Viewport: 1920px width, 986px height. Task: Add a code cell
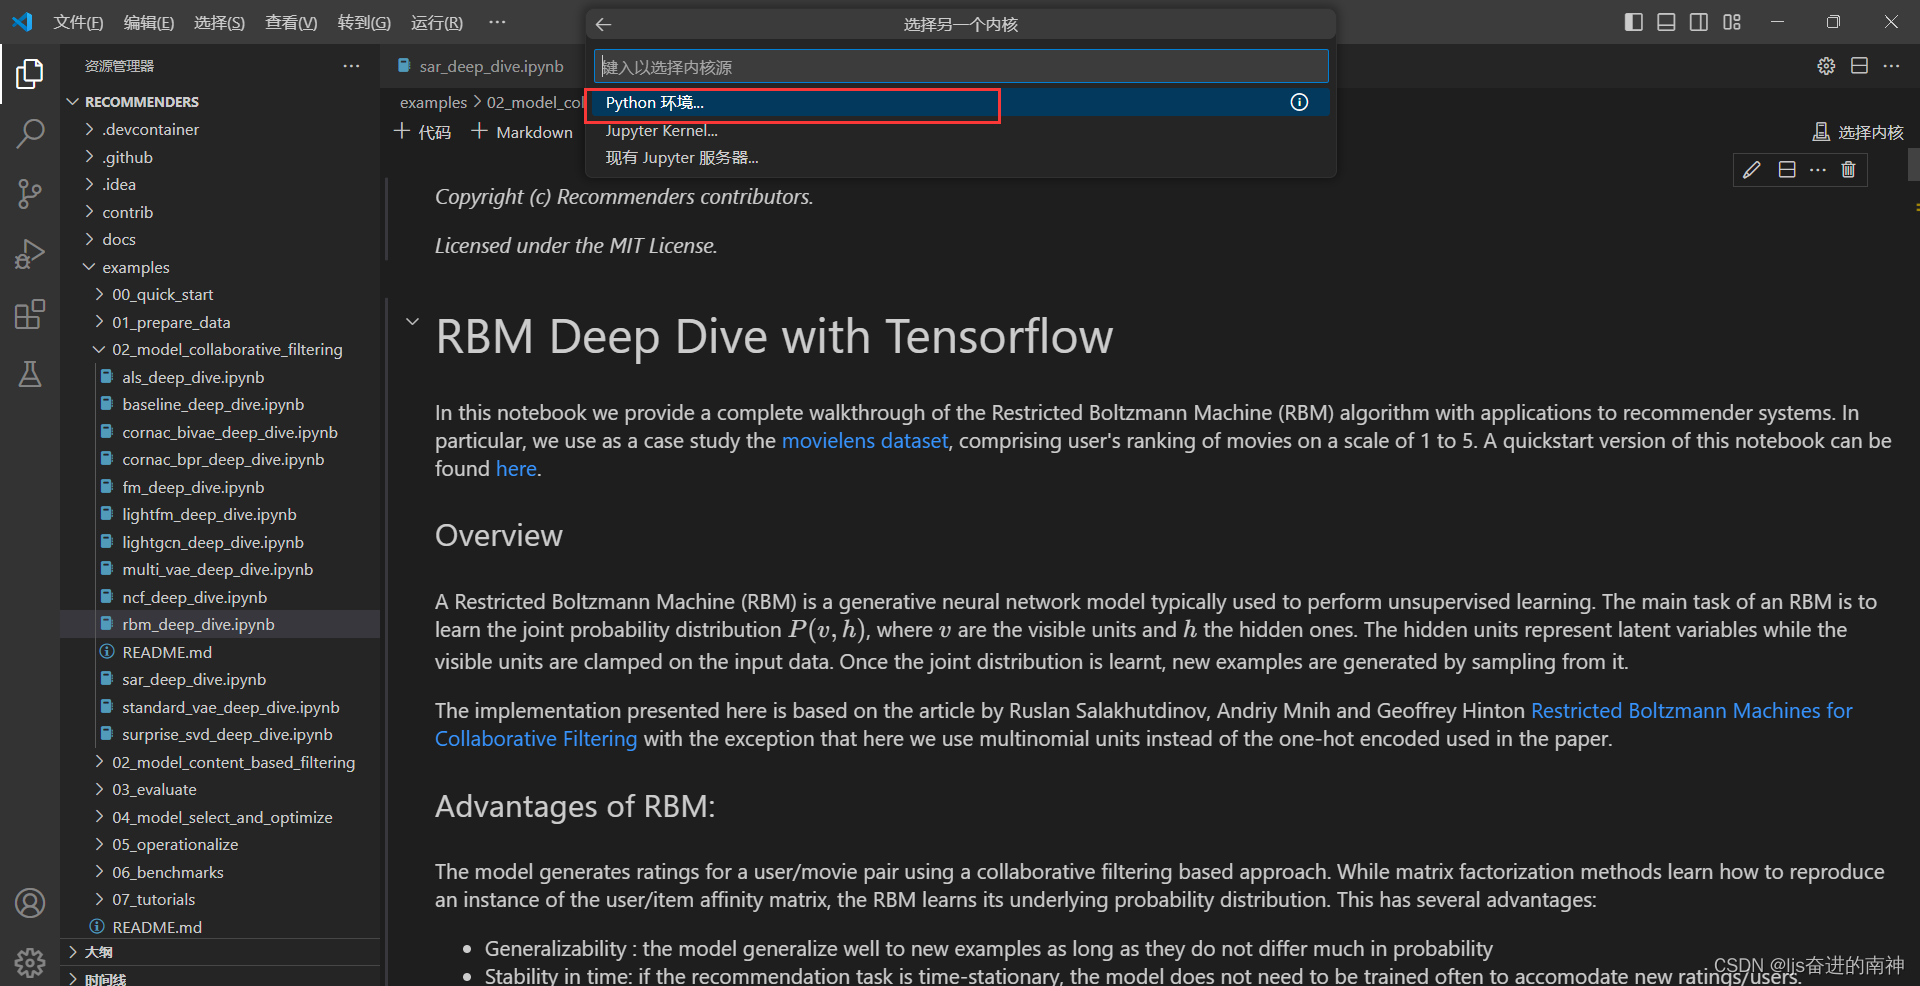[423, 132]
